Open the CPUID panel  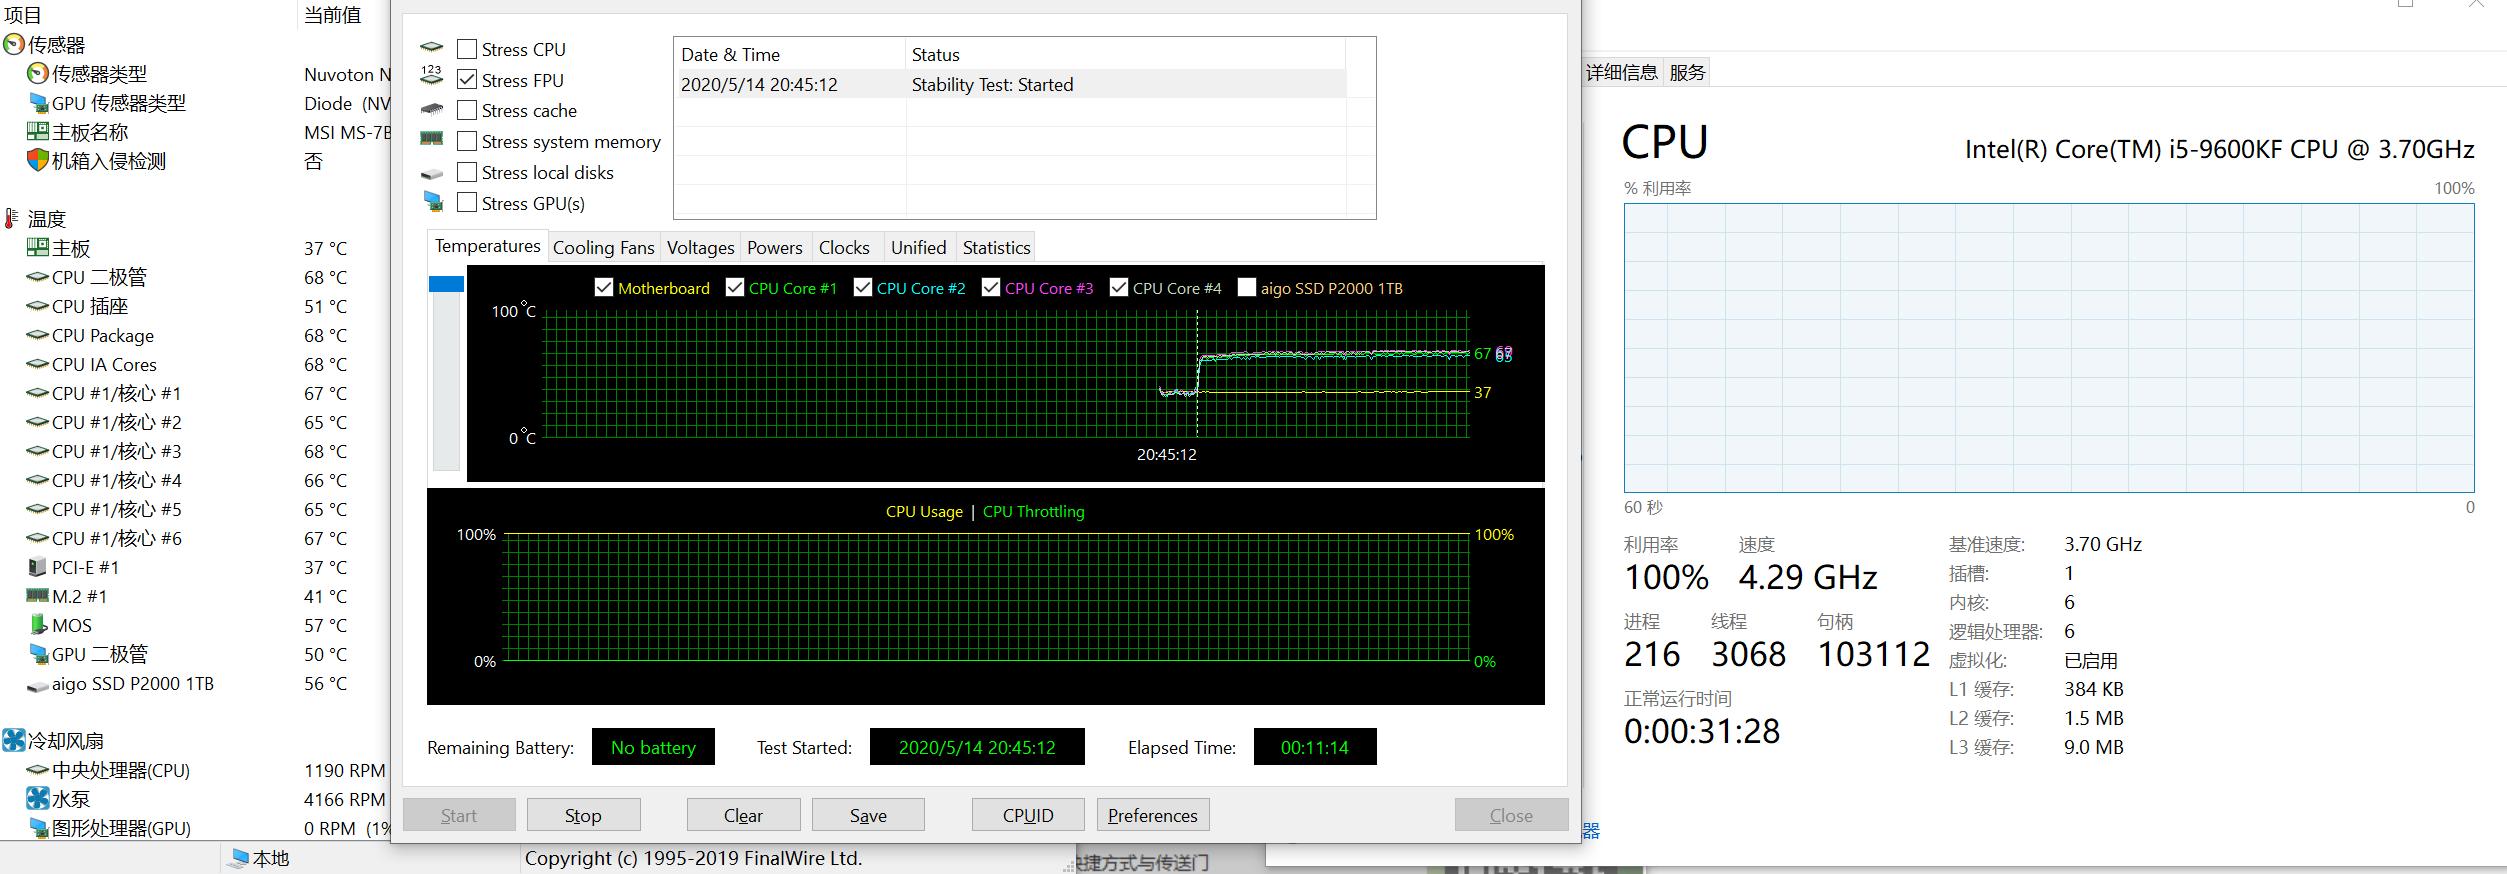1028,815
